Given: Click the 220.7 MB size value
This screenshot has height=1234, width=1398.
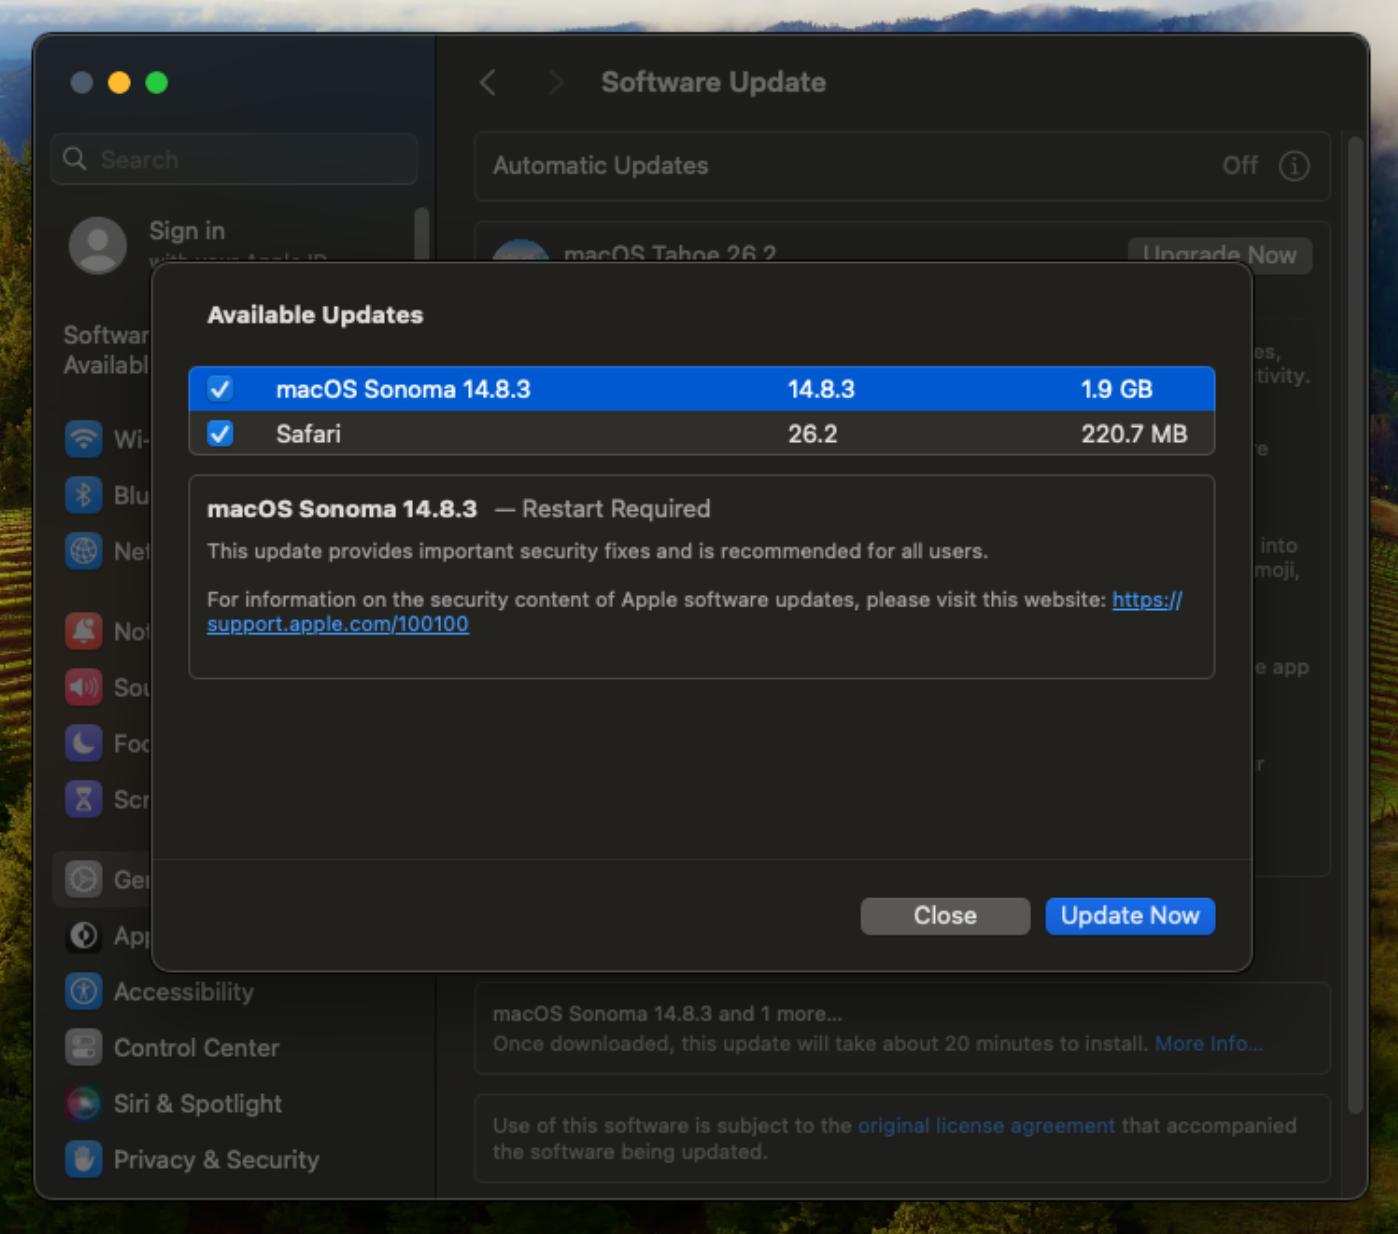Looking at the screenshot, I should click(1134, 434).
